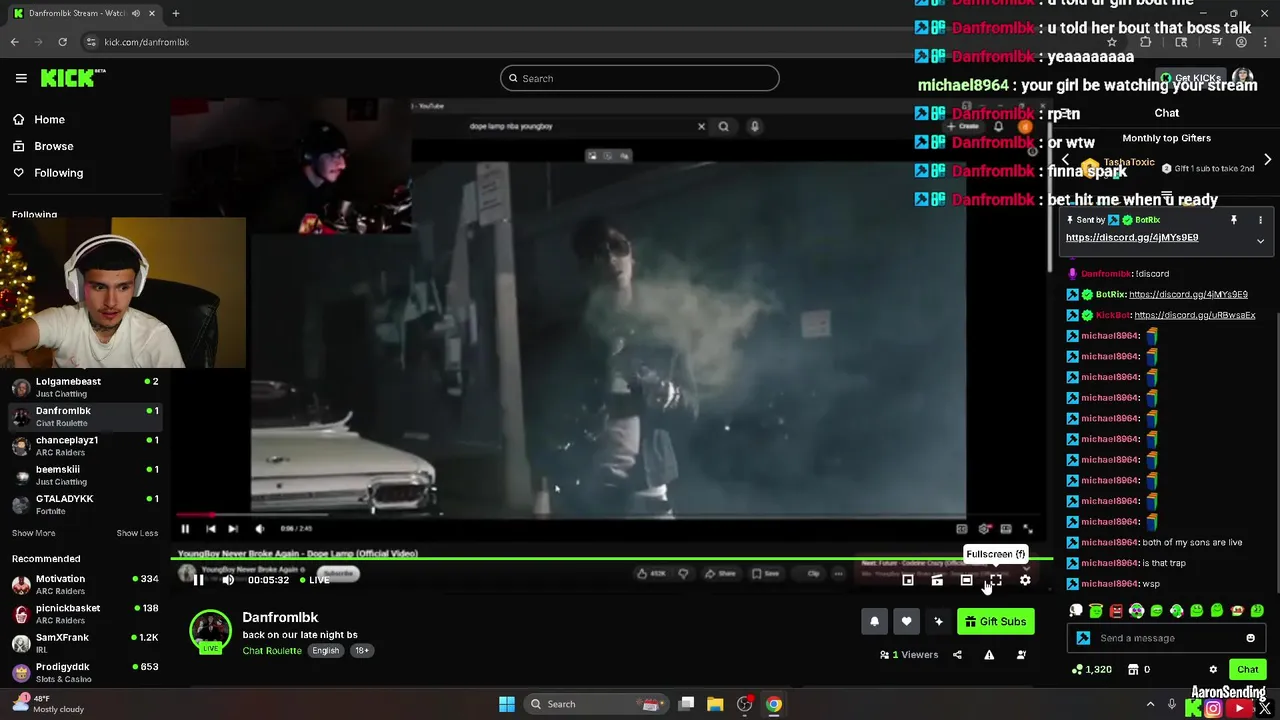This screenshot has height=720, width=1280.
Task: Open beemskiii channel in sidebar
Action: (84, 475)
